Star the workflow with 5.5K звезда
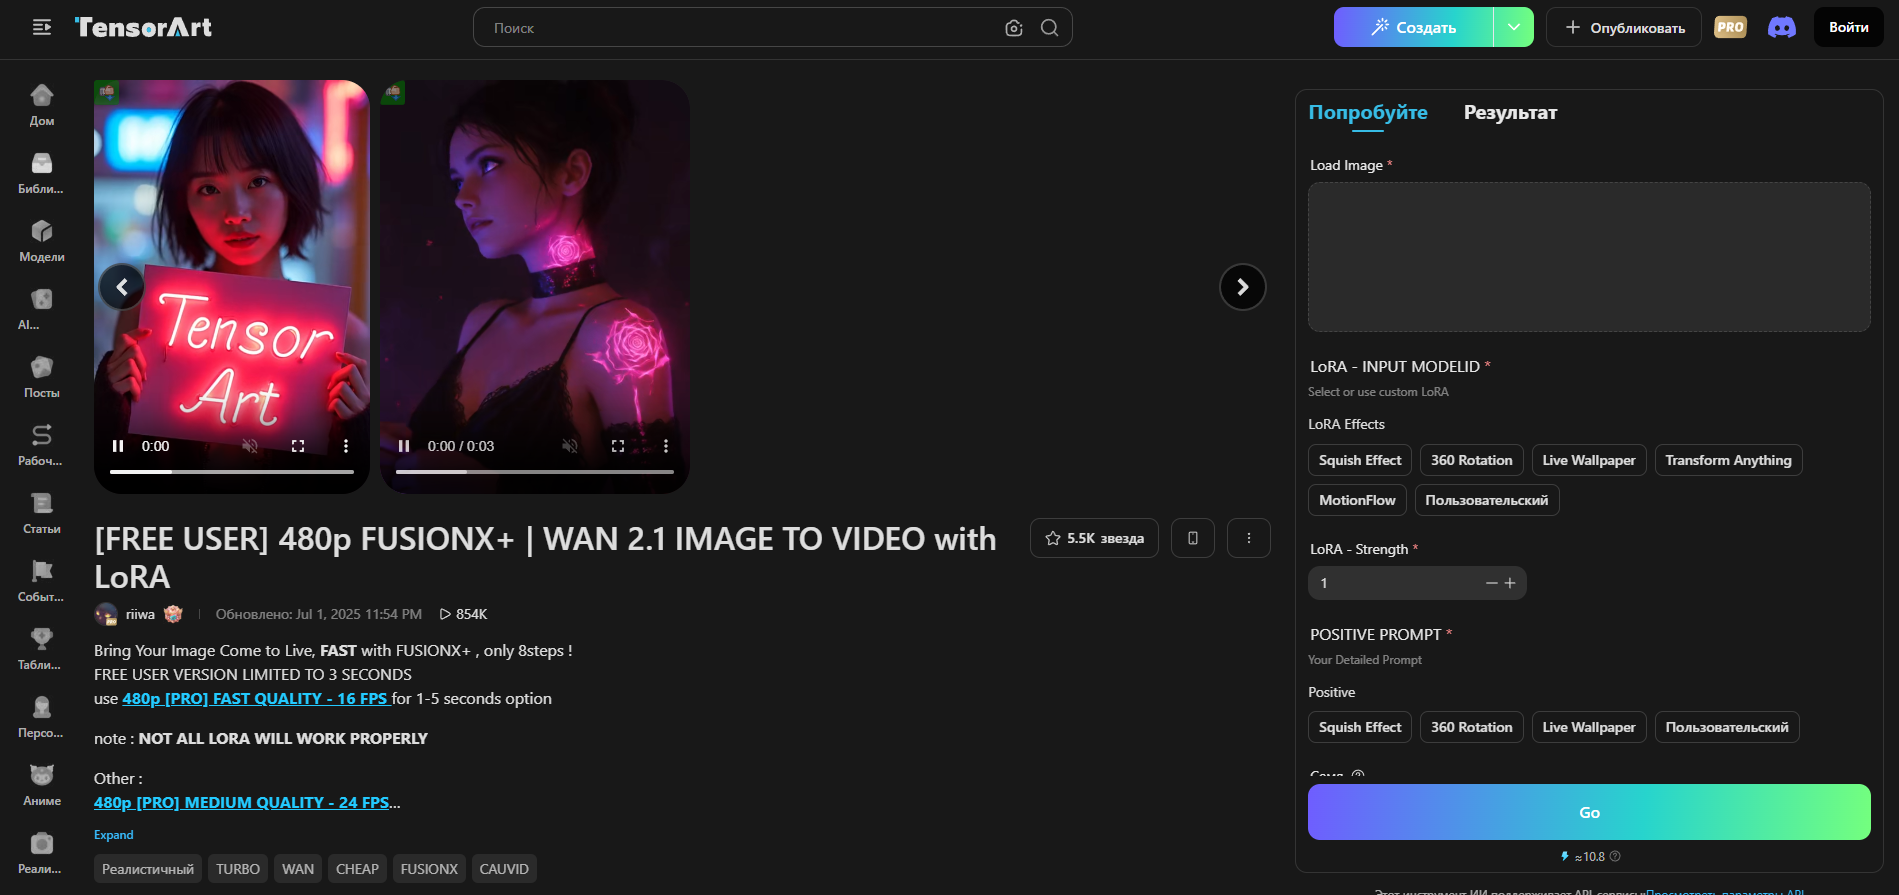 coord(1094,538)
